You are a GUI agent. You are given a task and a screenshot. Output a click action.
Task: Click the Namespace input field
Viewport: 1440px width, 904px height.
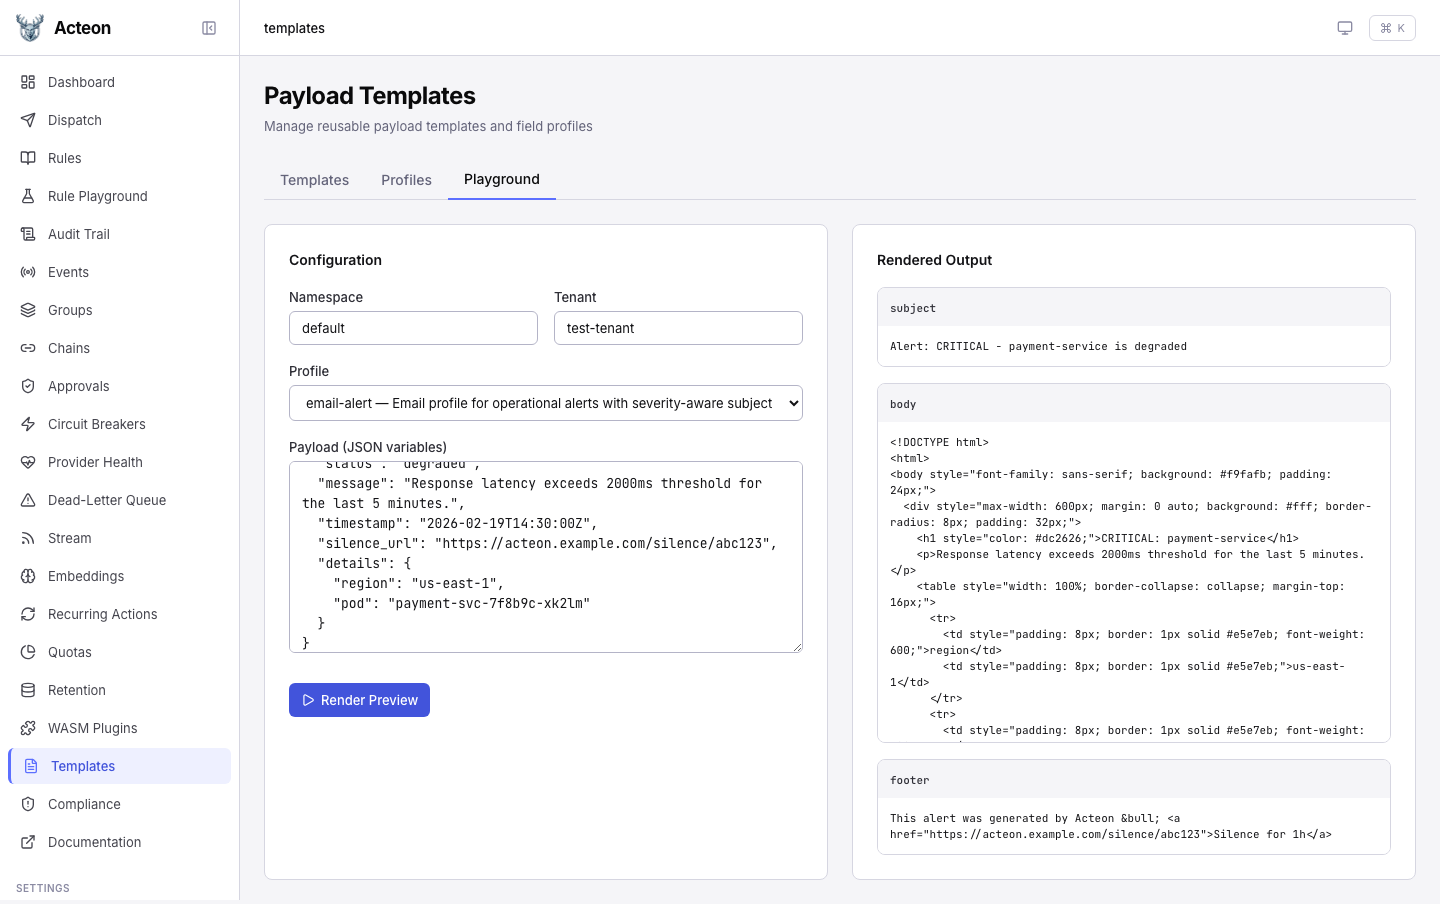[x=413, y=328]
